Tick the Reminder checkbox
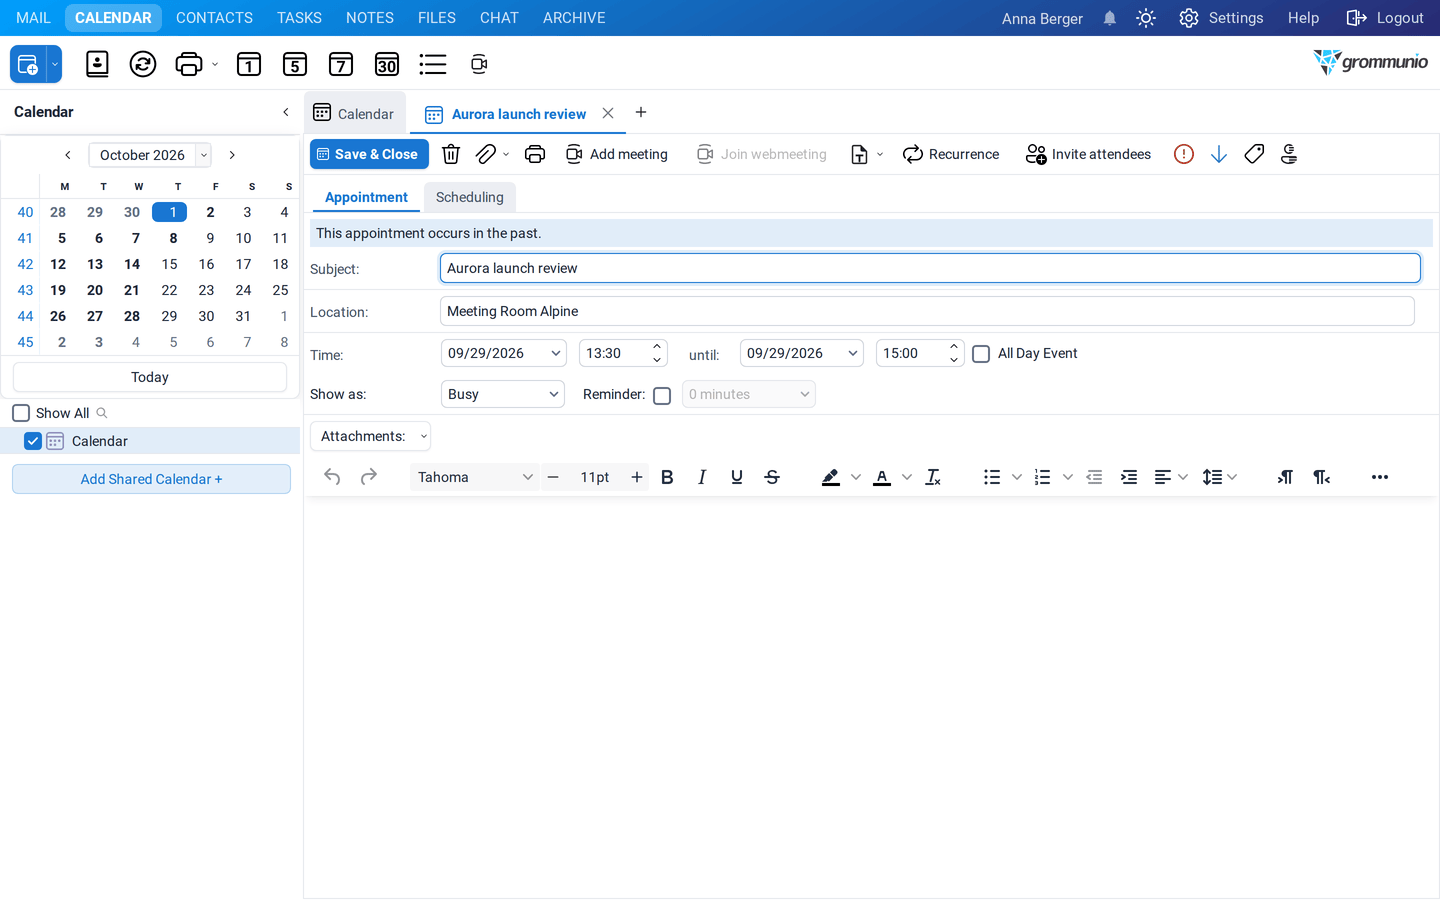 coord(662,396)
